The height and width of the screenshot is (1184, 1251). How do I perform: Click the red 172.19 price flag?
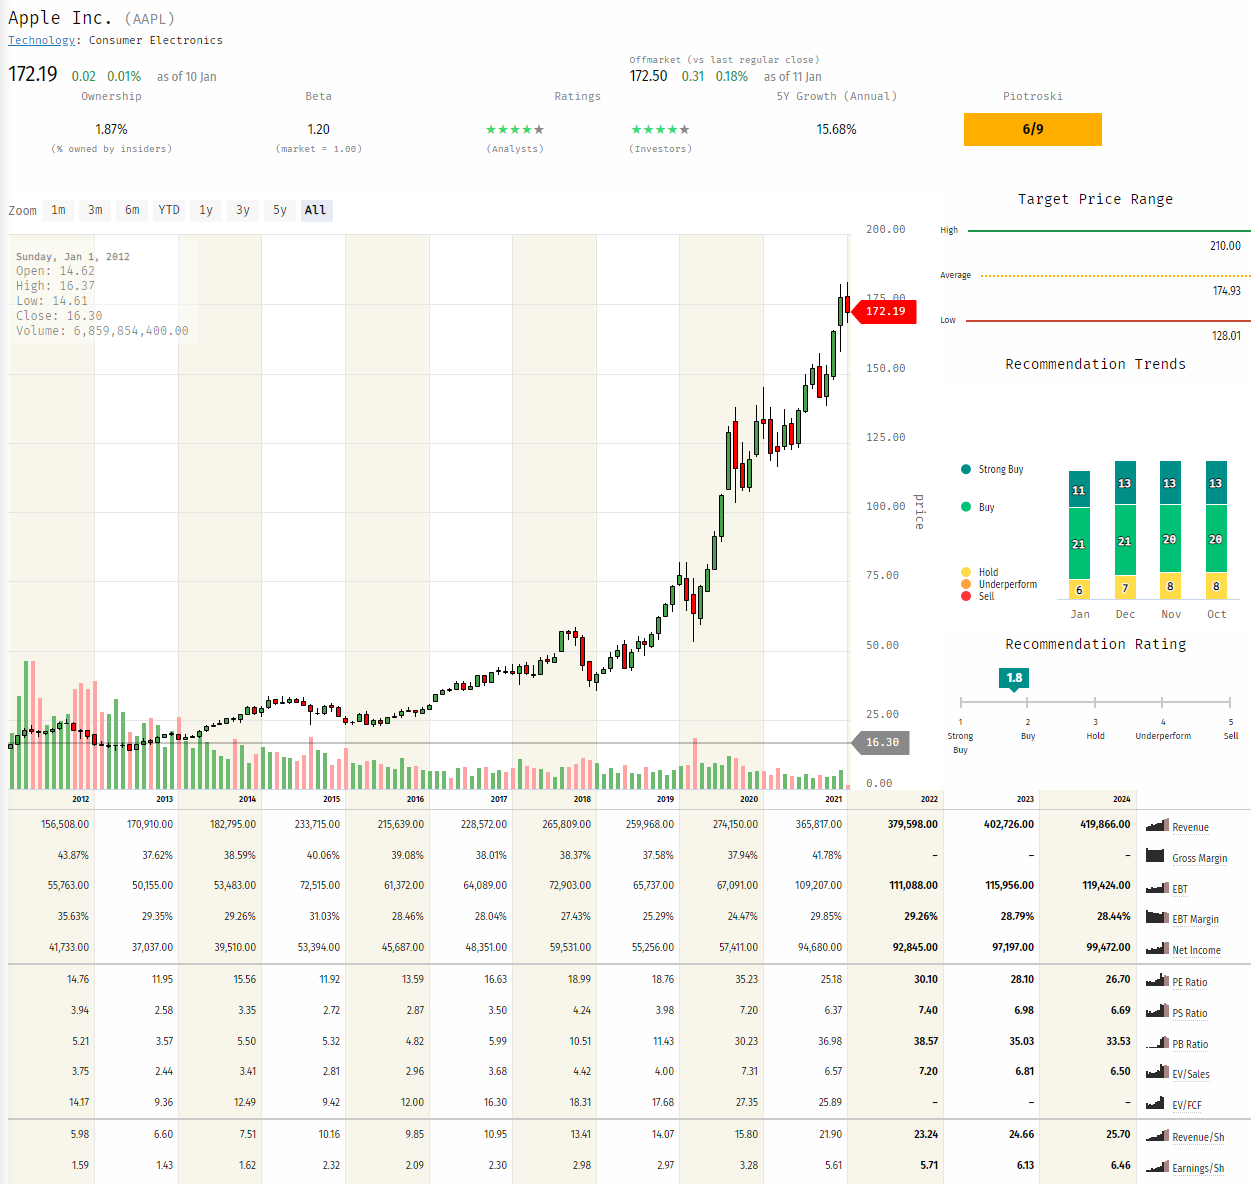[x=884, y=311]
